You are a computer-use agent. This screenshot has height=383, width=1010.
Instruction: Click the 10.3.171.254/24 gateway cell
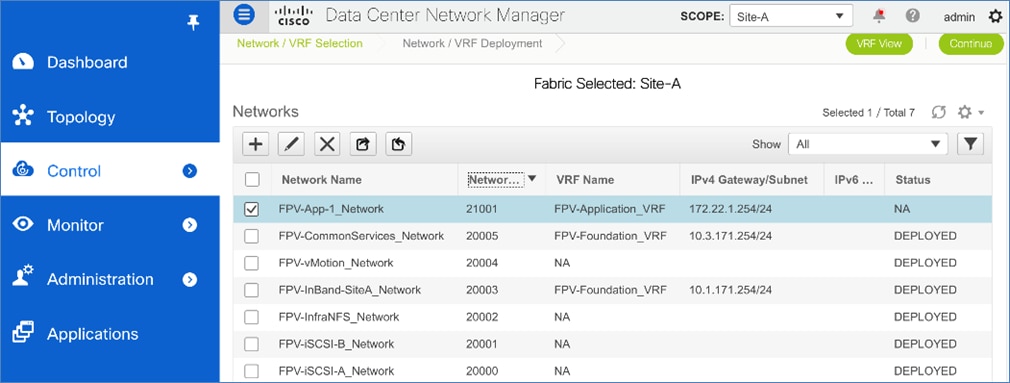[730, 236]
